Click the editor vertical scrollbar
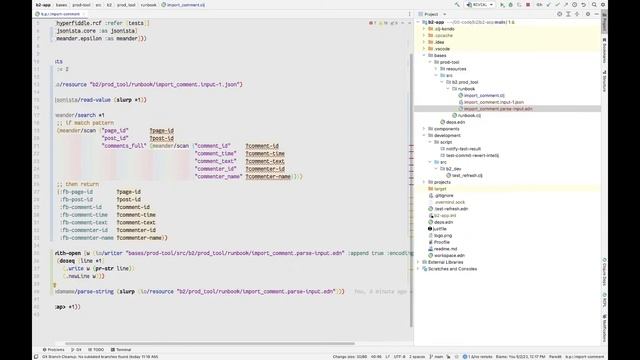 pyautogui.click(x=411, y=190)
